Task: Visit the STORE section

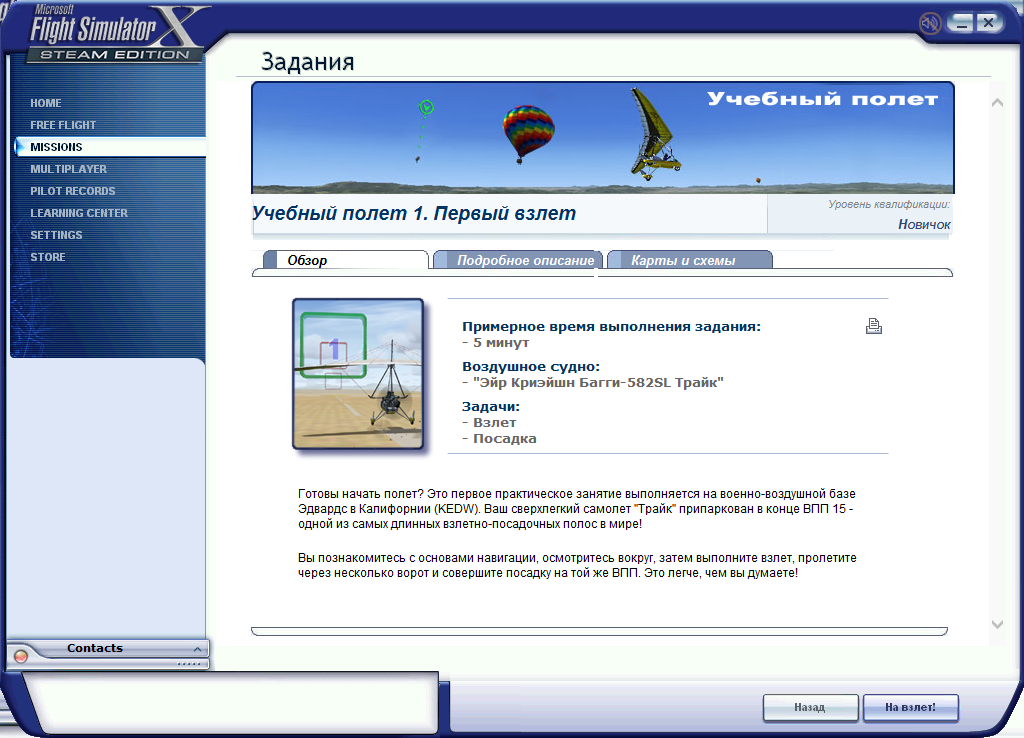Action: 48,257
